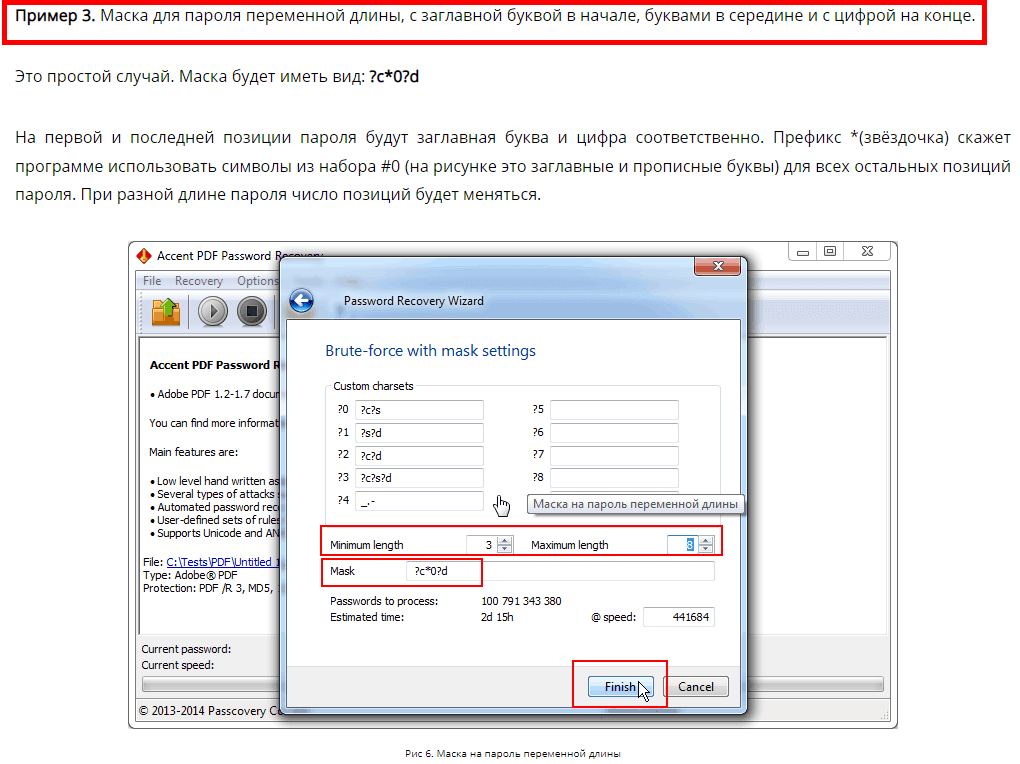Click the main window progress bar

pos(512,684)
